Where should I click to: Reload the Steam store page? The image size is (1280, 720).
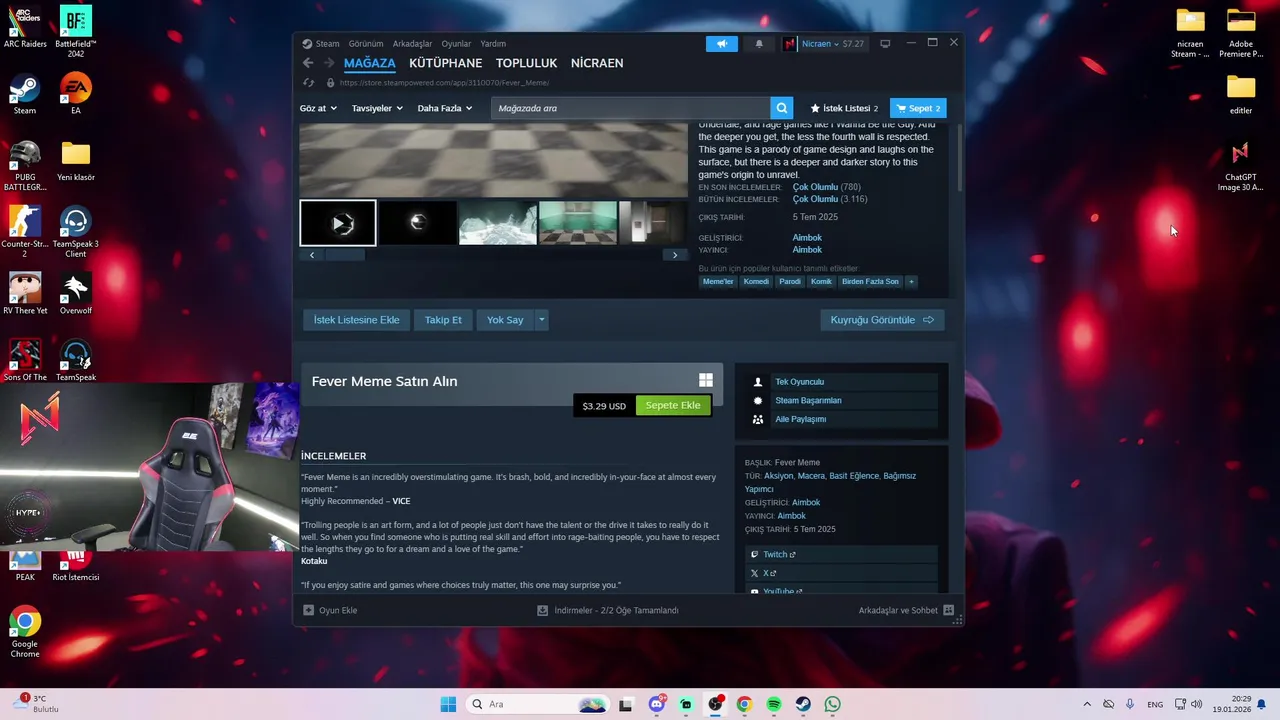click(309, 83)
